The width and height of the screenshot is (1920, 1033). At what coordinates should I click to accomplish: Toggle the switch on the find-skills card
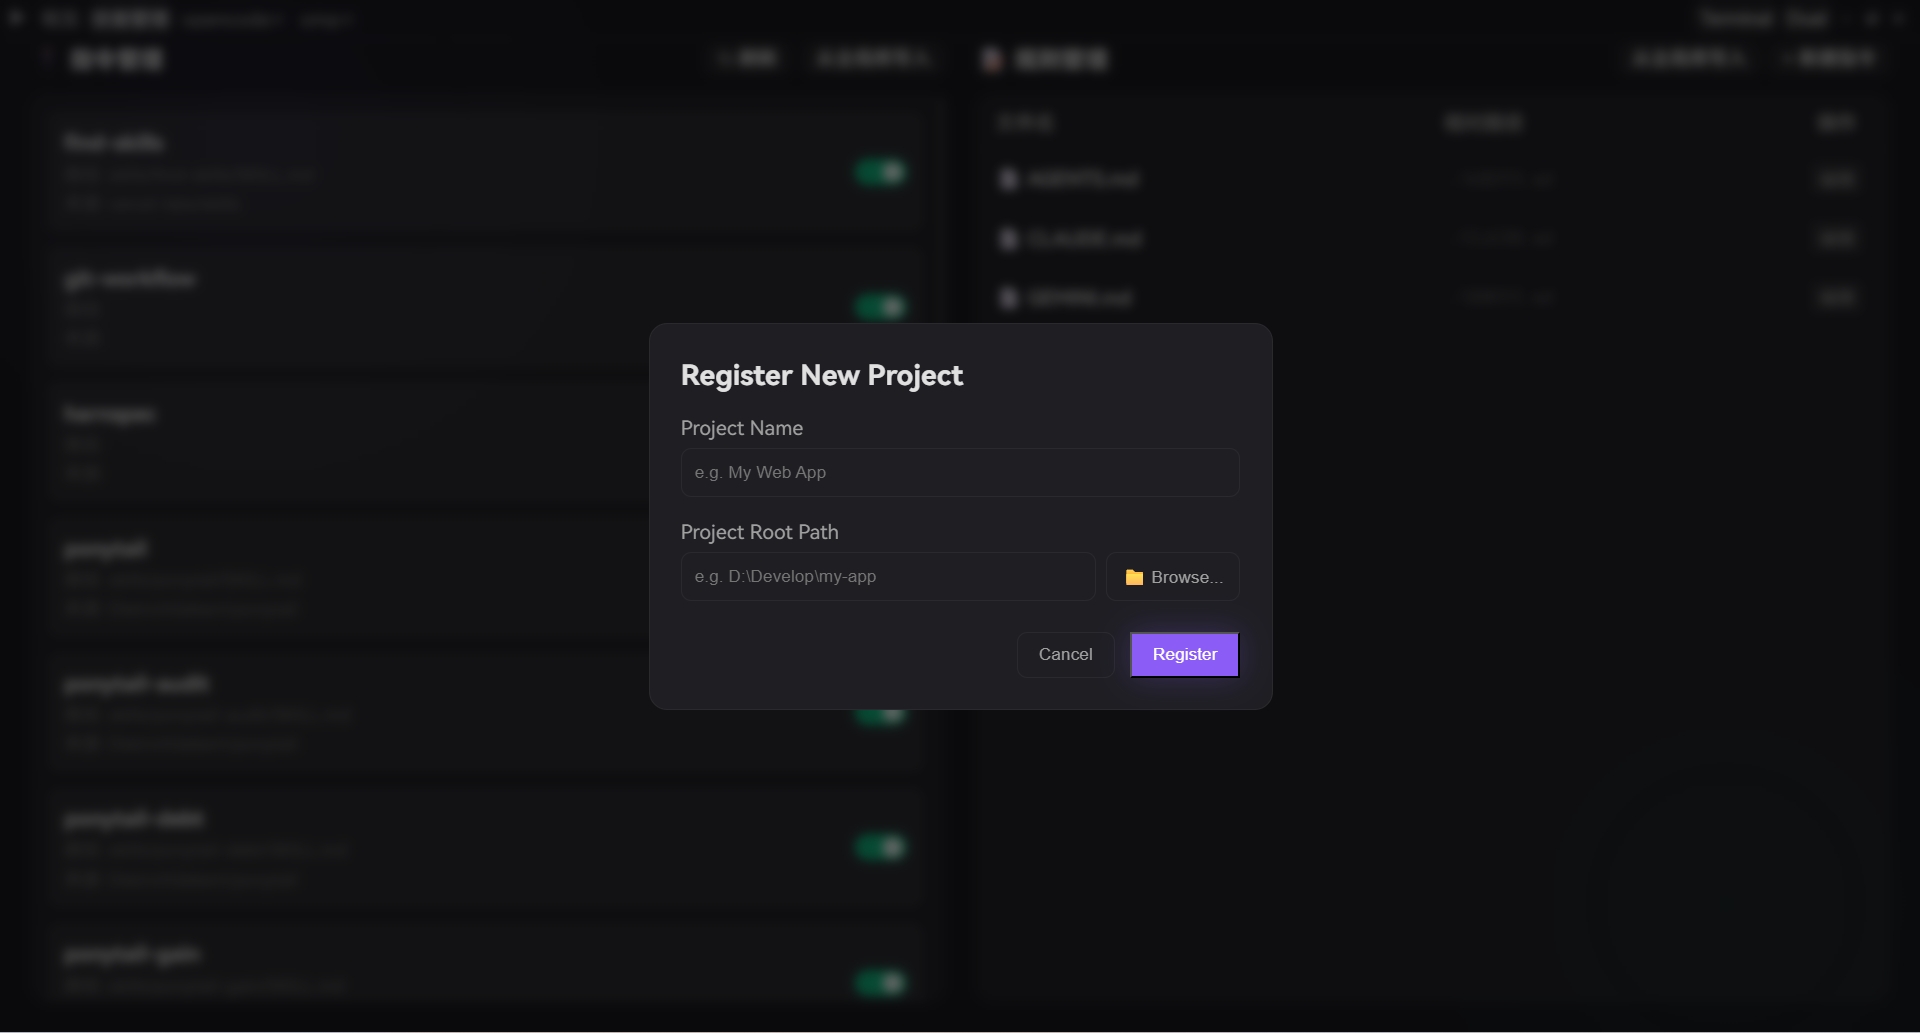(880, 172)
